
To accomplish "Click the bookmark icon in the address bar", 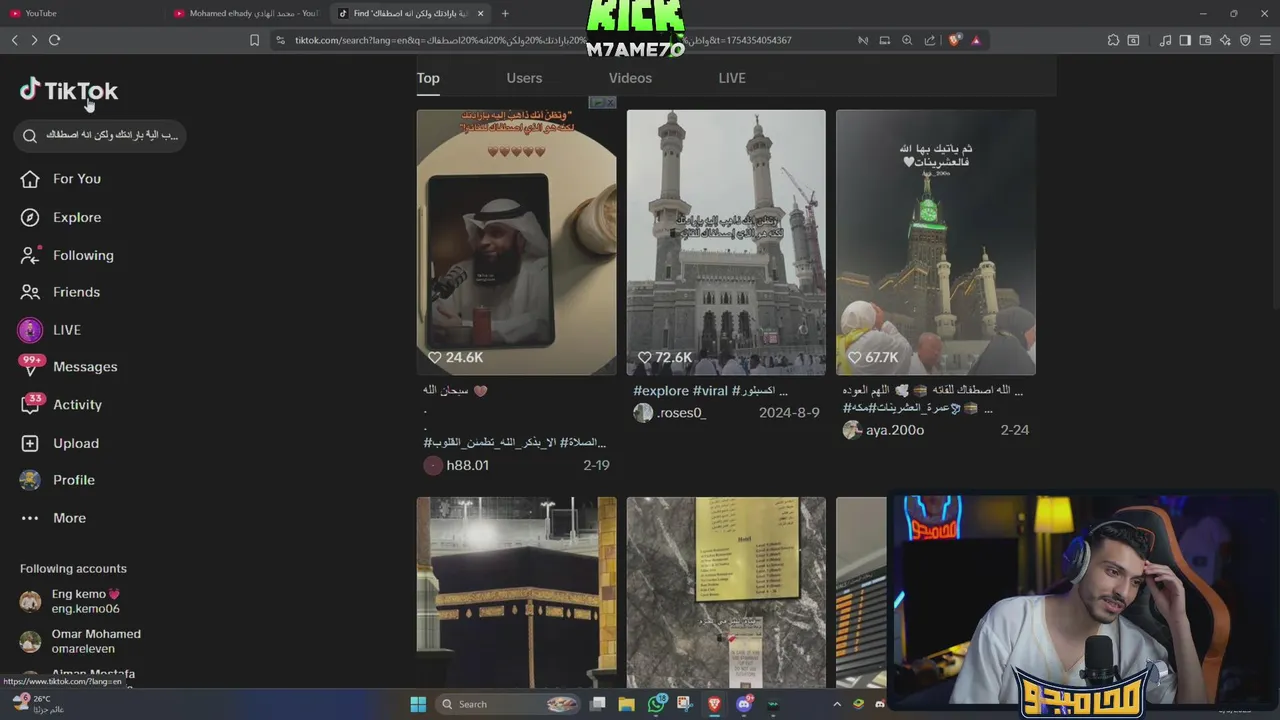I will [254, 40].
